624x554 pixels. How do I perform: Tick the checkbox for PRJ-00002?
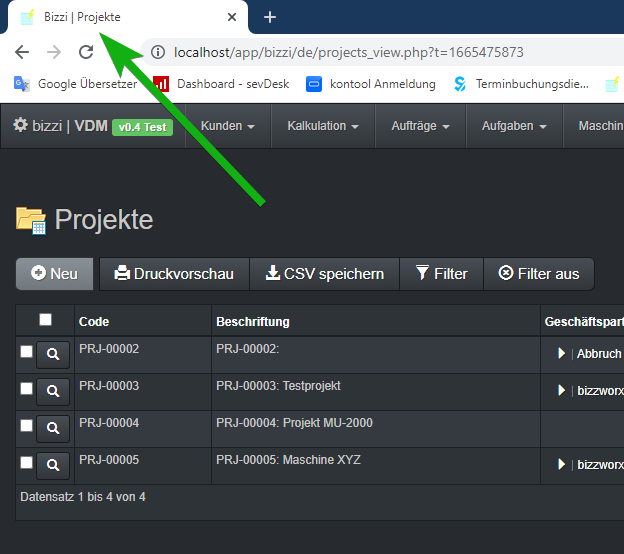pyautogui.click(x=26, y=352)
